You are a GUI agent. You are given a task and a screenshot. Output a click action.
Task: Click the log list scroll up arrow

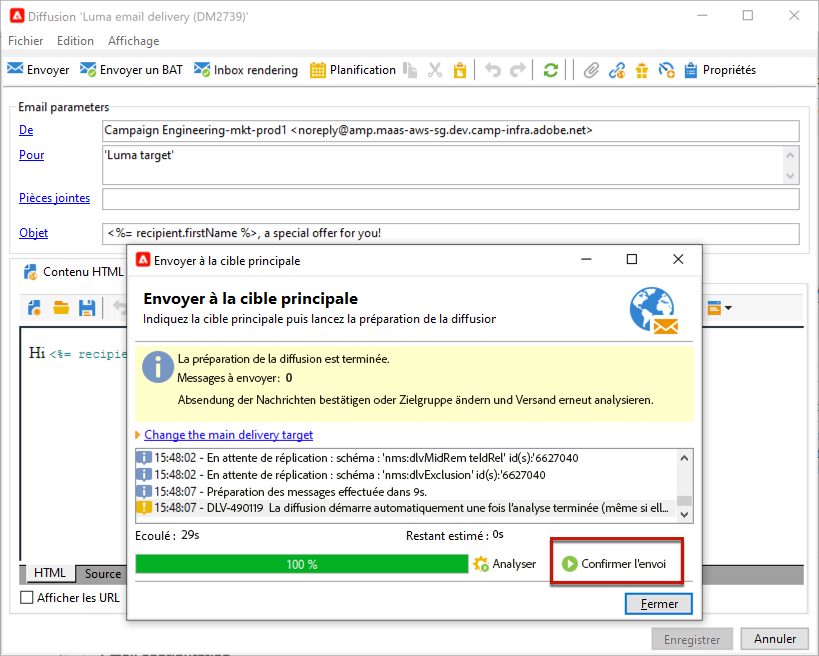tap(684, 458)
